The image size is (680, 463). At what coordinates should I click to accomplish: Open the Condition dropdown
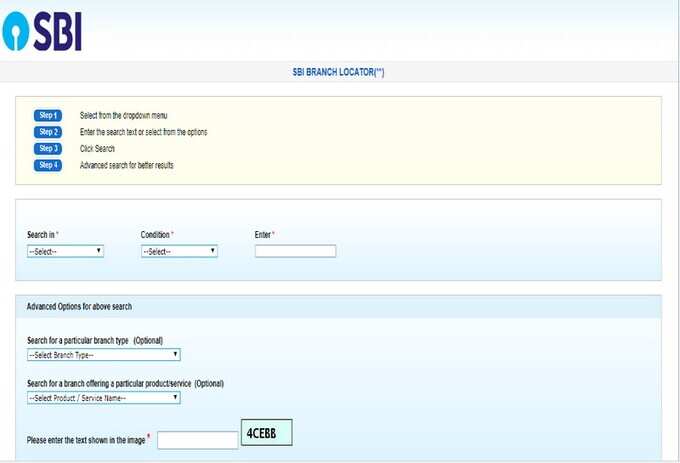tap(179, 251)
